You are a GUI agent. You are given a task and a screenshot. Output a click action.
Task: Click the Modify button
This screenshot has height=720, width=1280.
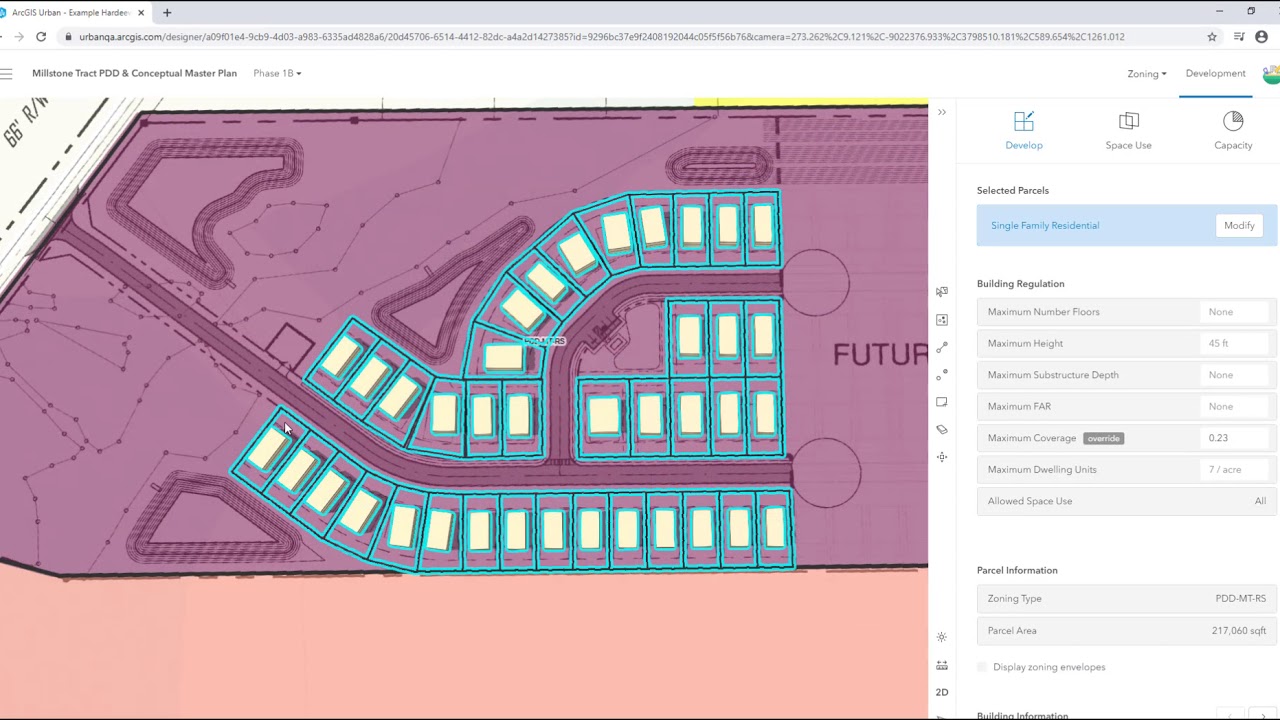click(1239, 226)
